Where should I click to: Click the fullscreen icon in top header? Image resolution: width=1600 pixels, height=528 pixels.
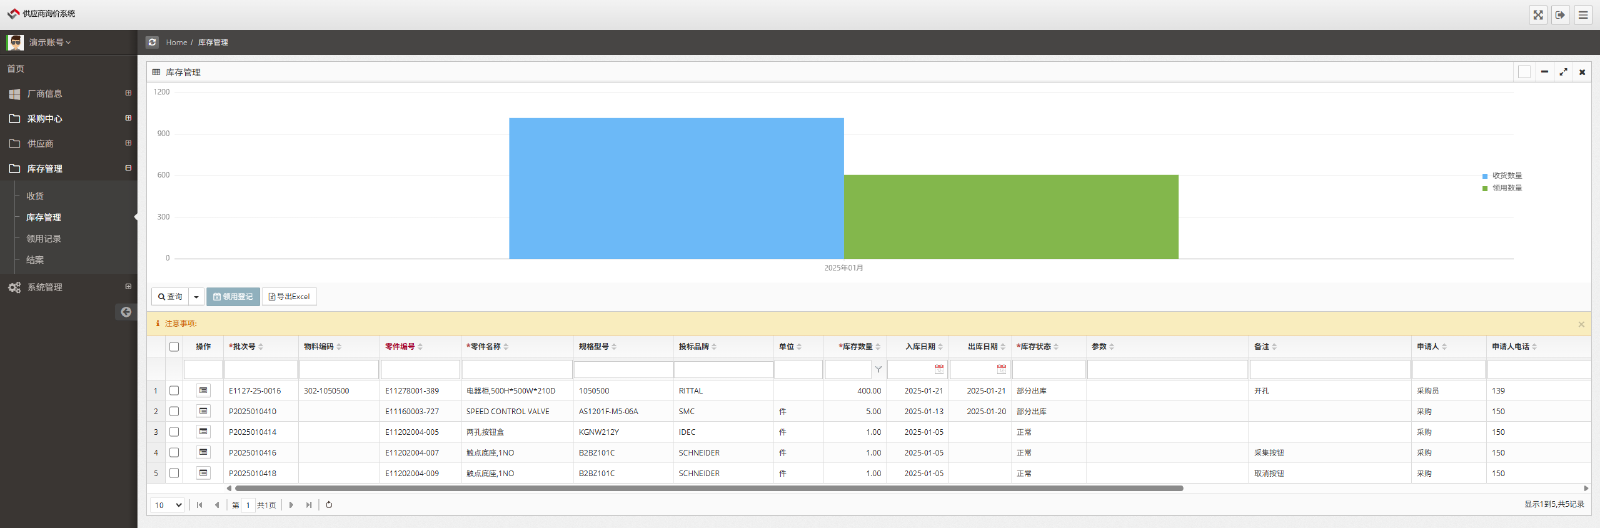(1538, 15)
